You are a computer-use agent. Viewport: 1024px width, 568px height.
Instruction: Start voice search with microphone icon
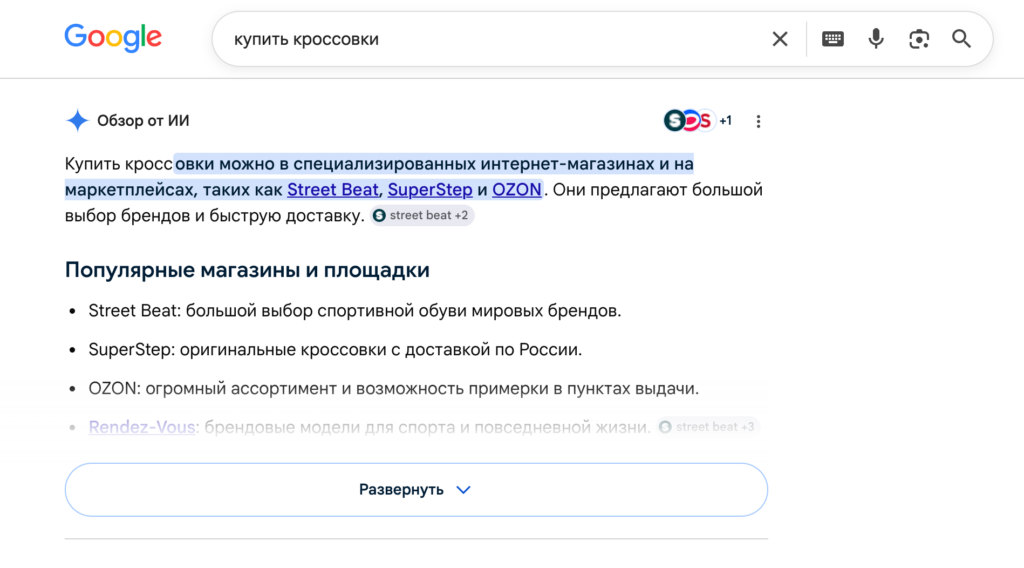pyautogui.click(x=876, y=39)
